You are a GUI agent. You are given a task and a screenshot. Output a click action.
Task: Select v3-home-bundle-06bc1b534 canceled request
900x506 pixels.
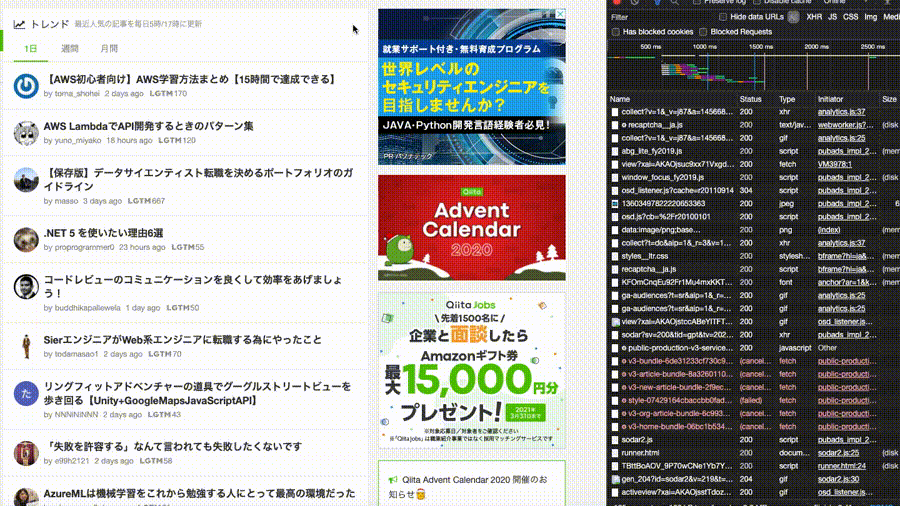tap(754, 427)
